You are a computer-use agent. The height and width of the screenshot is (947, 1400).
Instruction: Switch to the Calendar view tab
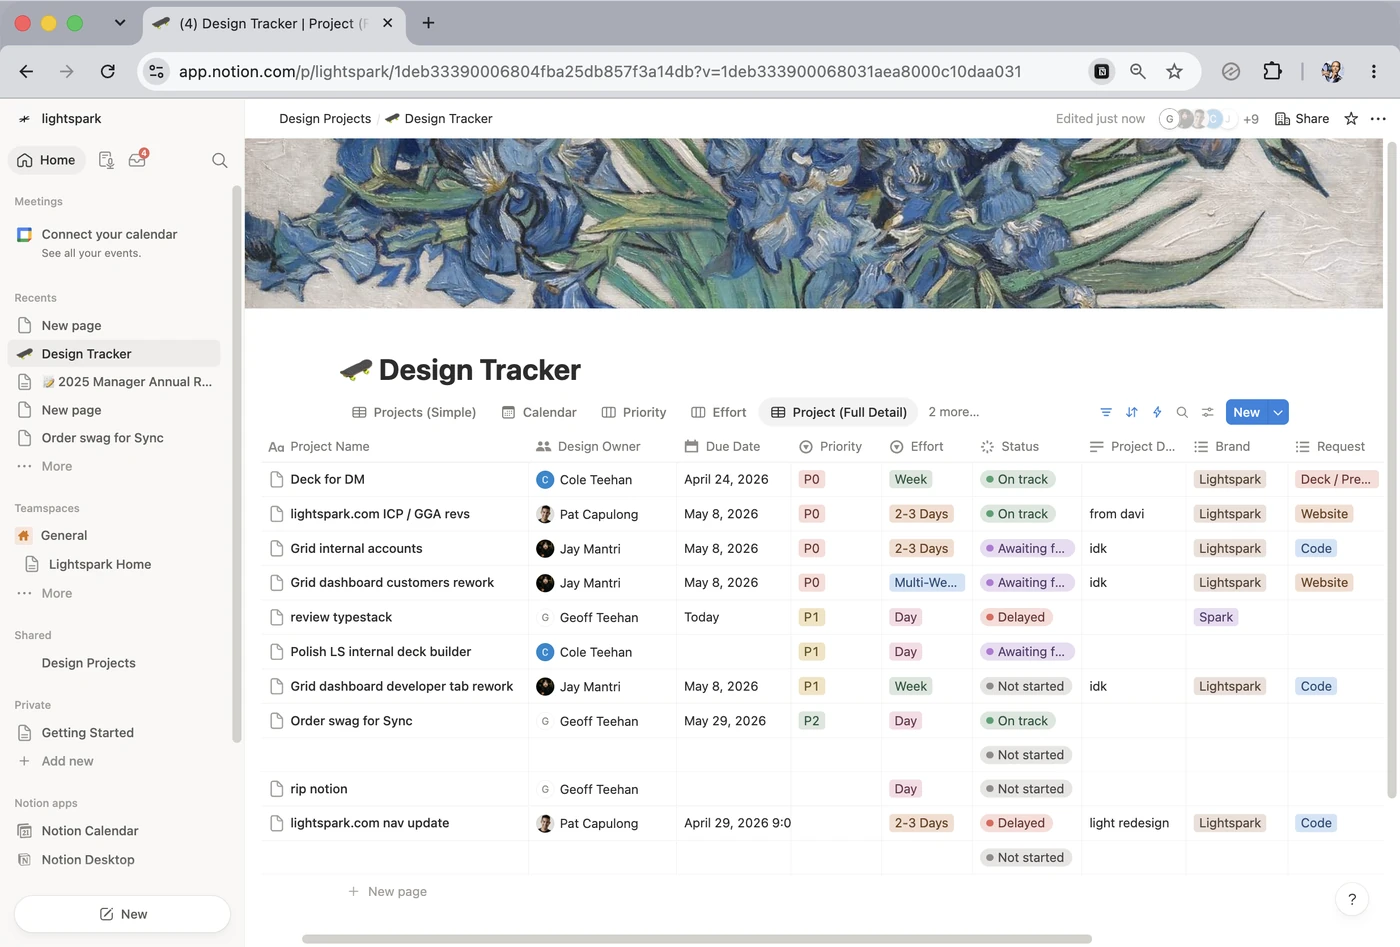pos(539,412)
